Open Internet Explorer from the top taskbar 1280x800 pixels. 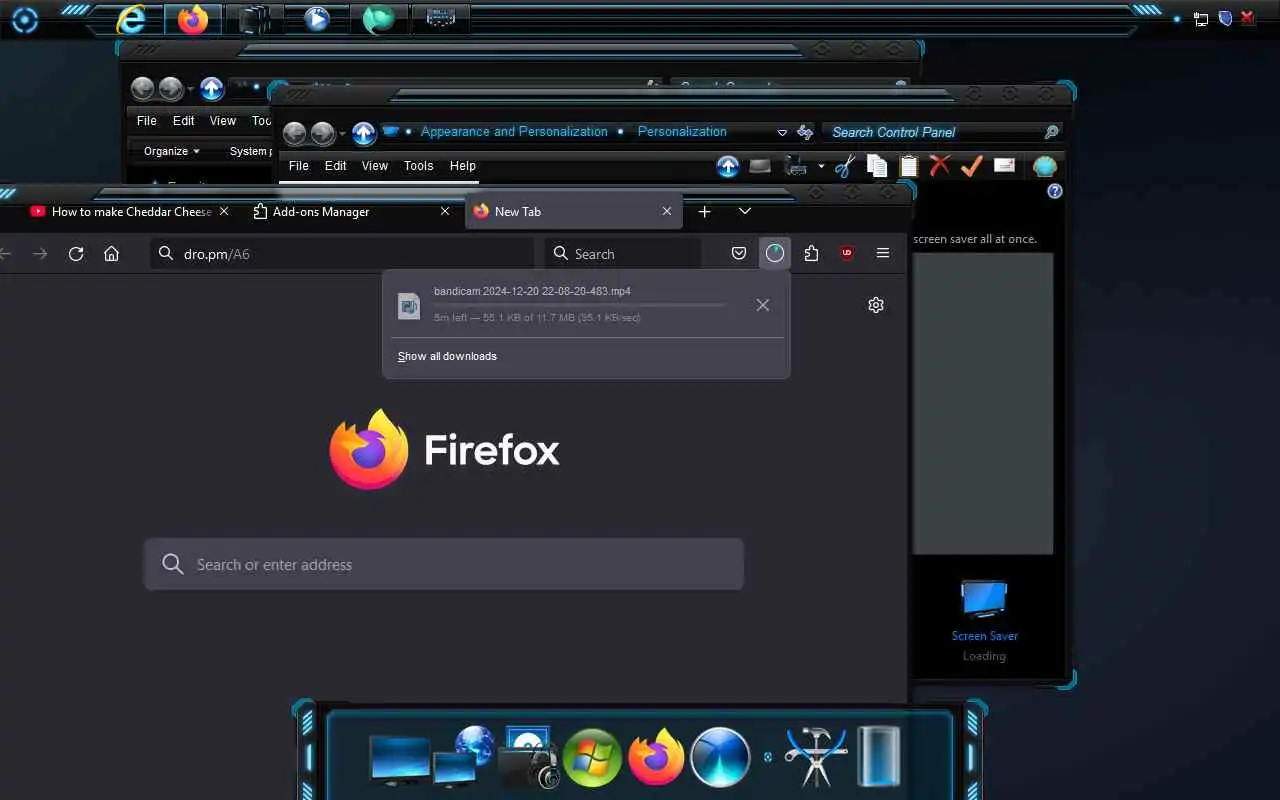131,19
